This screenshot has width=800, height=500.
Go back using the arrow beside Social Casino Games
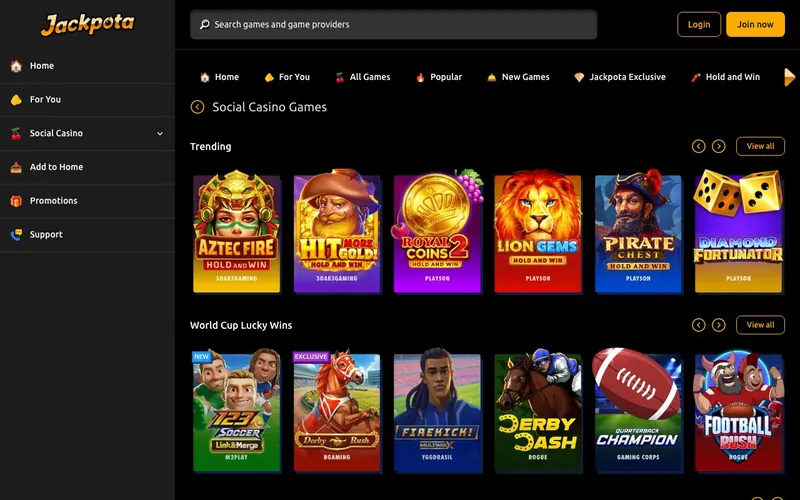[197, 107]
